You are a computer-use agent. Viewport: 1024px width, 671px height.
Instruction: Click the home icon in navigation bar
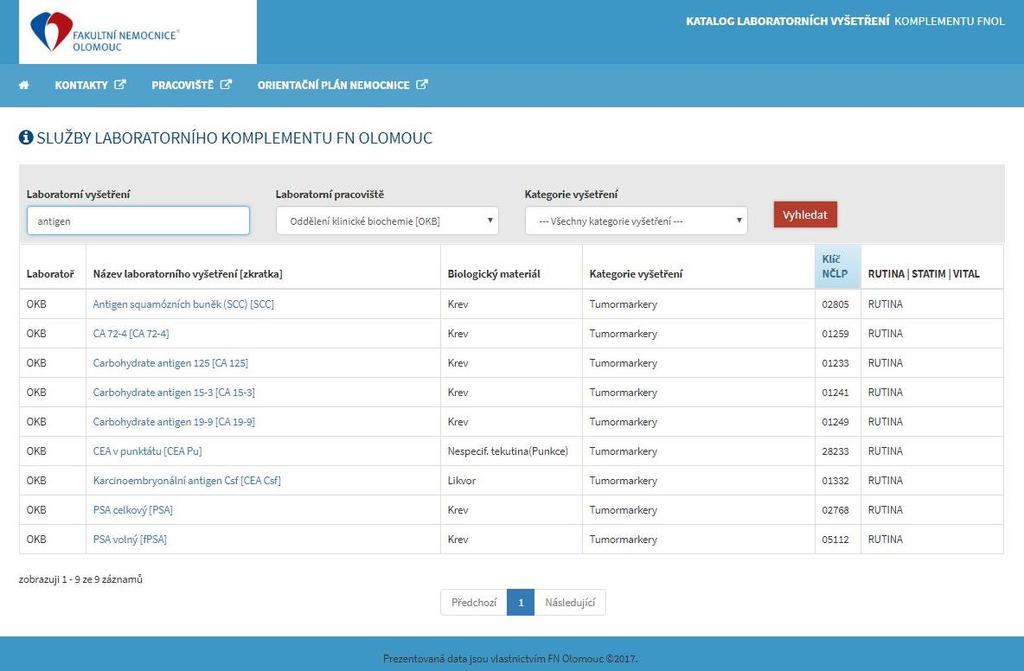click(x=24, y=85)
